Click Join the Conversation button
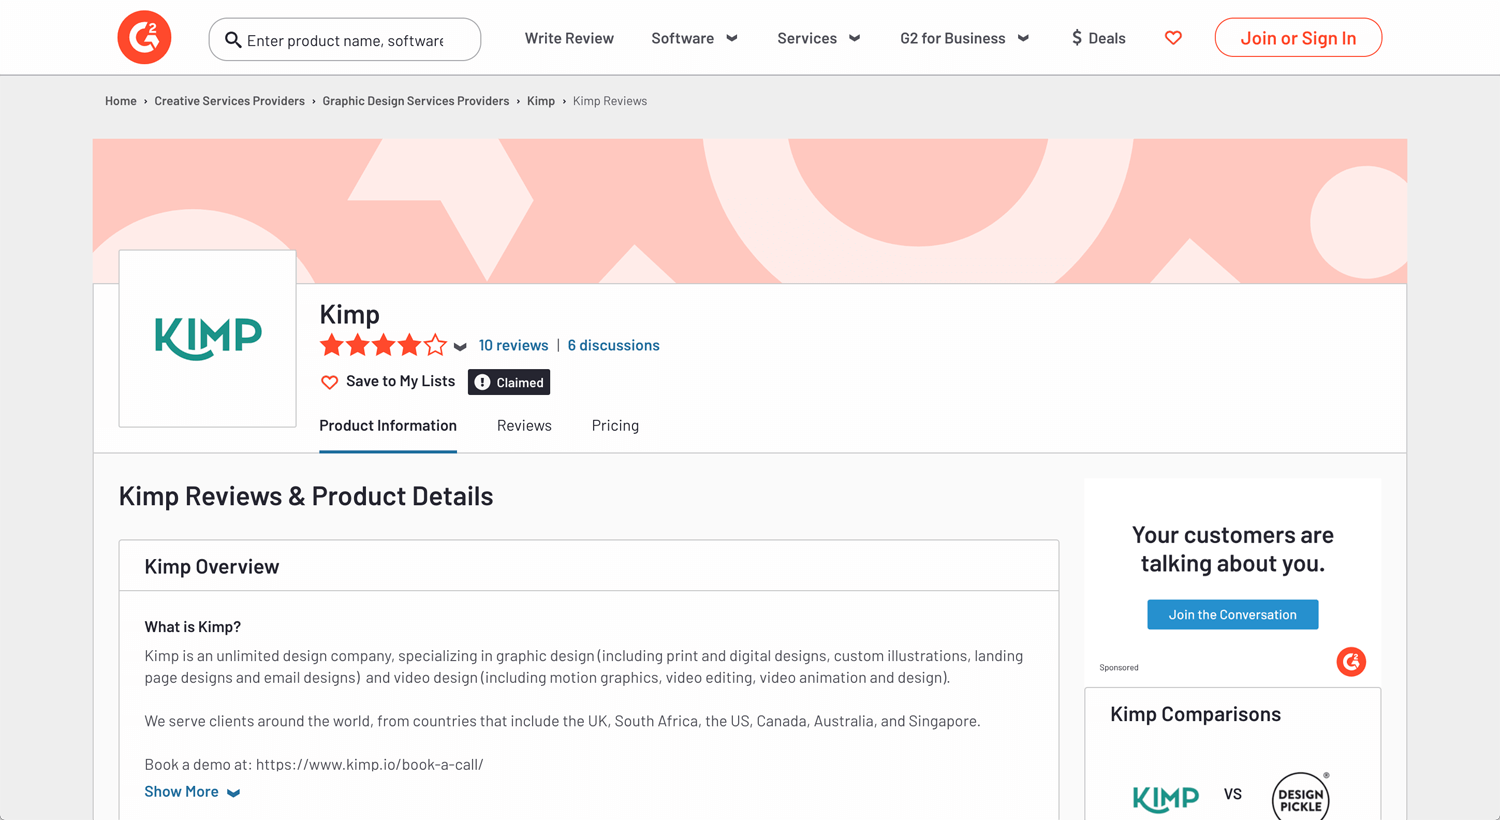The height and width of the screenshot is (820, 1500). [x=1232, y=614]
